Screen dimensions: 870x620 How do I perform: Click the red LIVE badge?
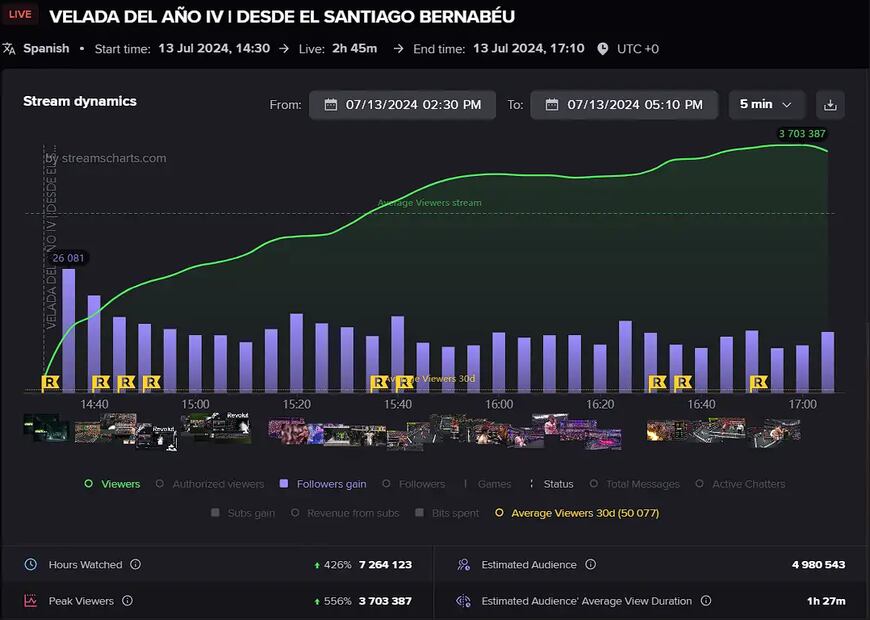pos(19,14)
